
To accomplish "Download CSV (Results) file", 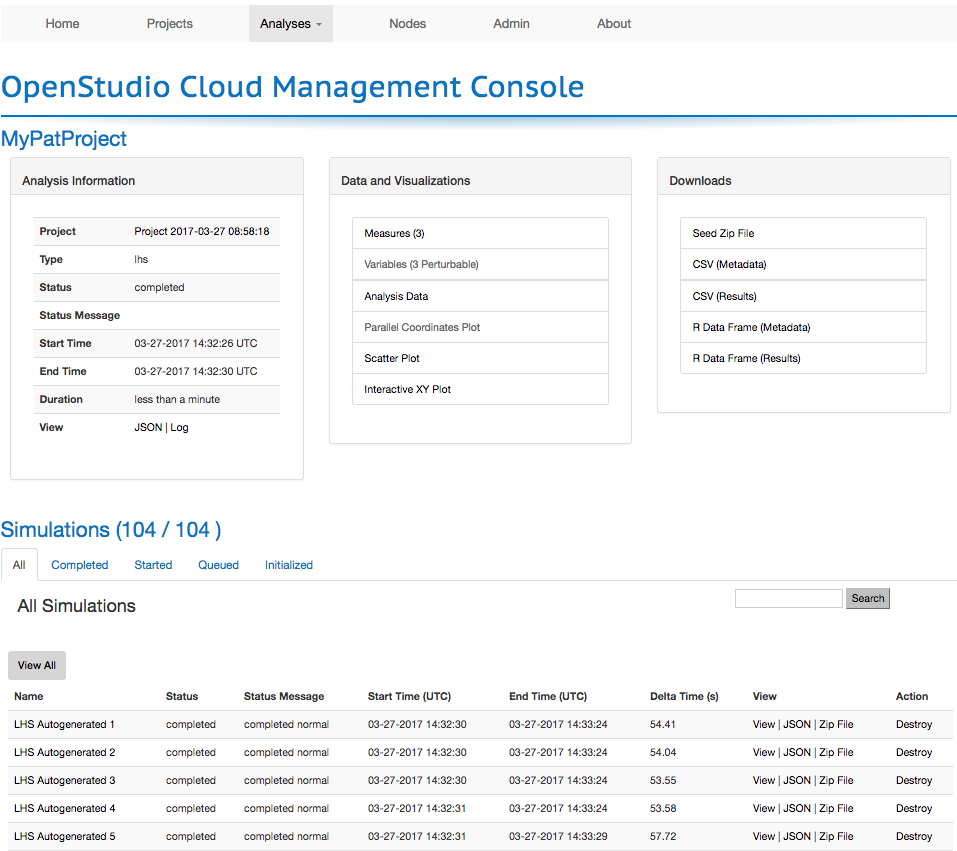I will [x=724, y=296].
